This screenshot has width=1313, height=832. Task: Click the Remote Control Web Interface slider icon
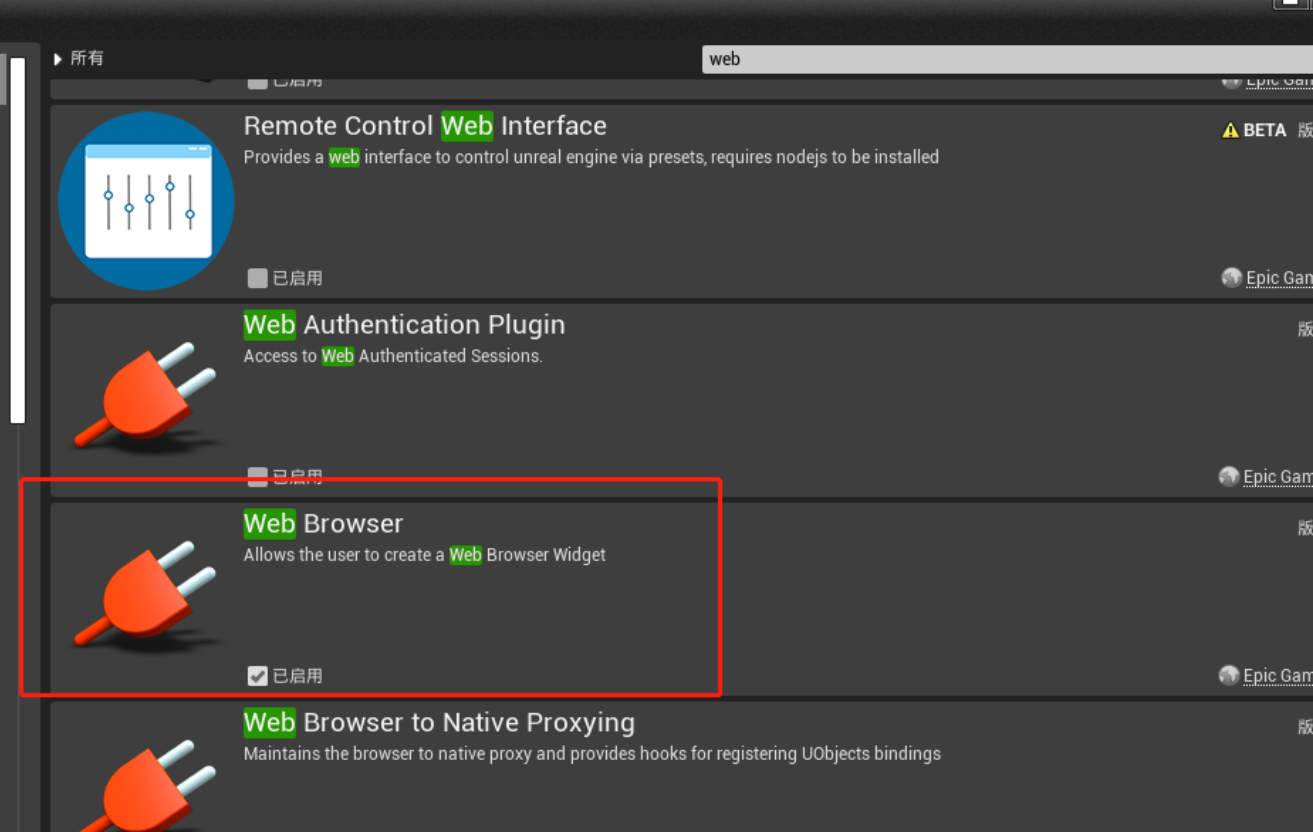pyautogui.click(x=146, y=200)
